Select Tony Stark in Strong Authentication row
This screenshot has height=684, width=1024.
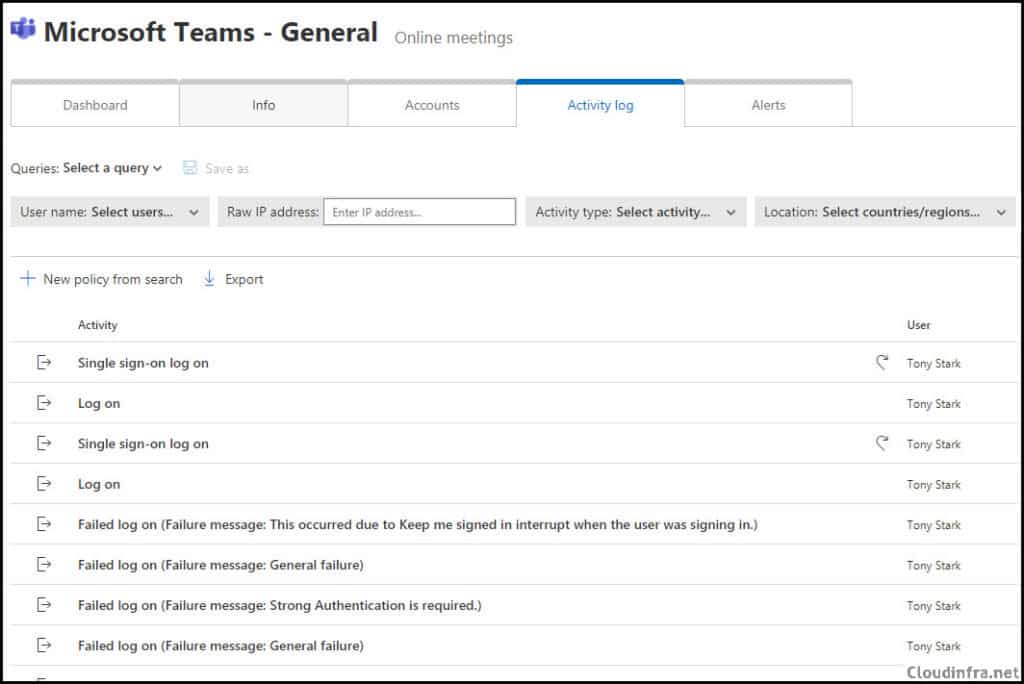click(x=933, y=606)
